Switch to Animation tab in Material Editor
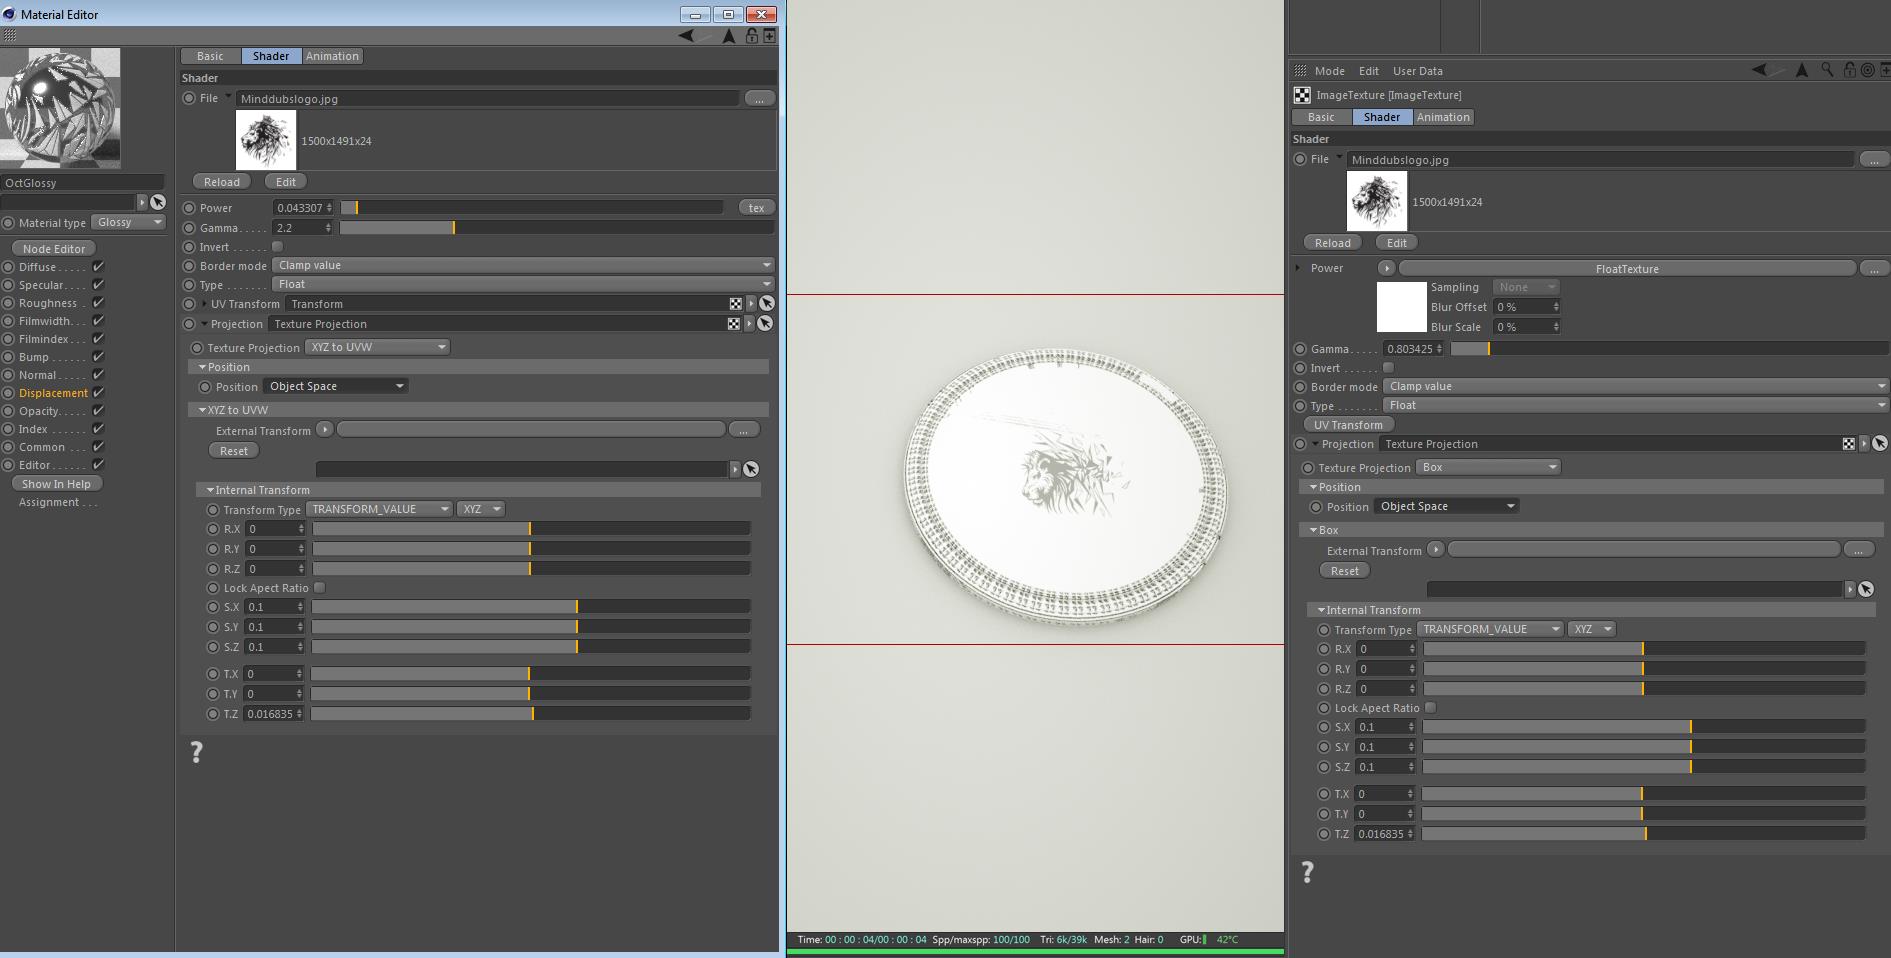This screenshot has width=1891, height=958. (332, 56)
